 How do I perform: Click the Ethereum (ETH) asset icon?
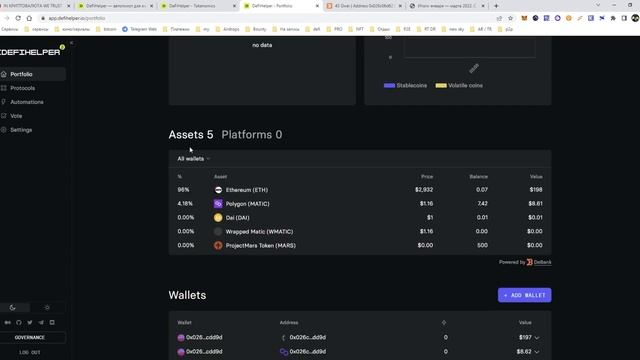(218, 190)
